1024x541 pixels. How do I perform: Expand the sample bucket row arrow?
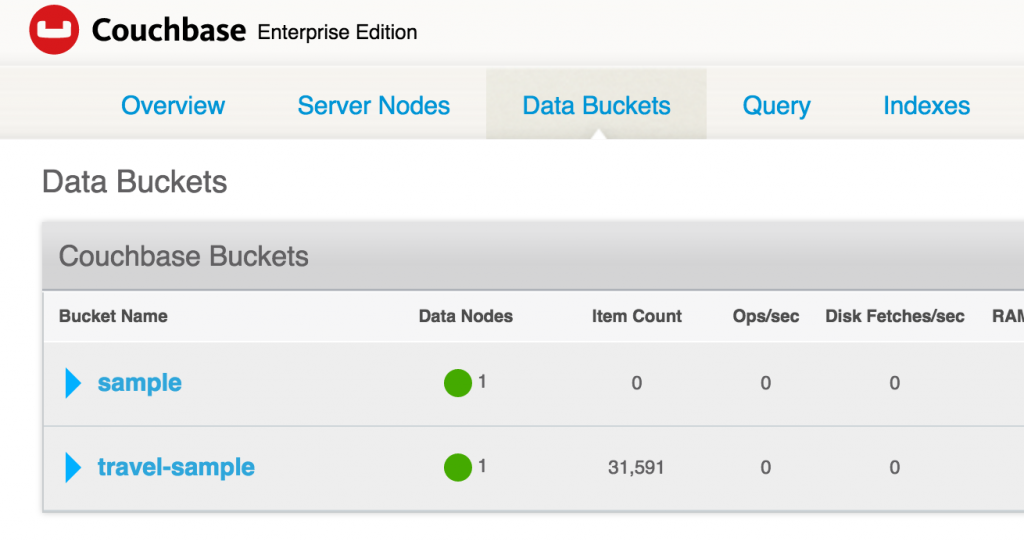tap(73, 383)
